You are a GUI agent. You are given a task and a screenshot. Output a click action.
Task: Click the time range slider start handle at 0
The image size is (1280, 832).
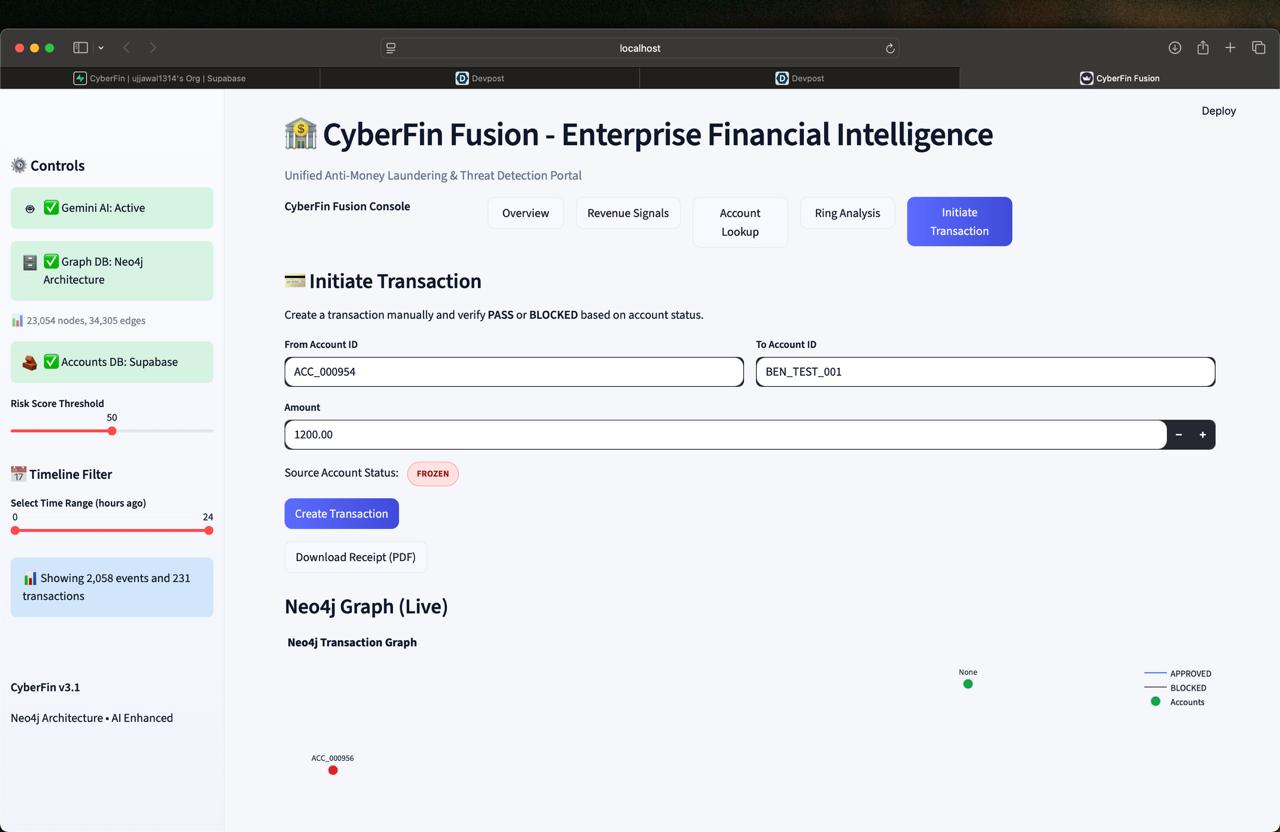tap(15, 531)
